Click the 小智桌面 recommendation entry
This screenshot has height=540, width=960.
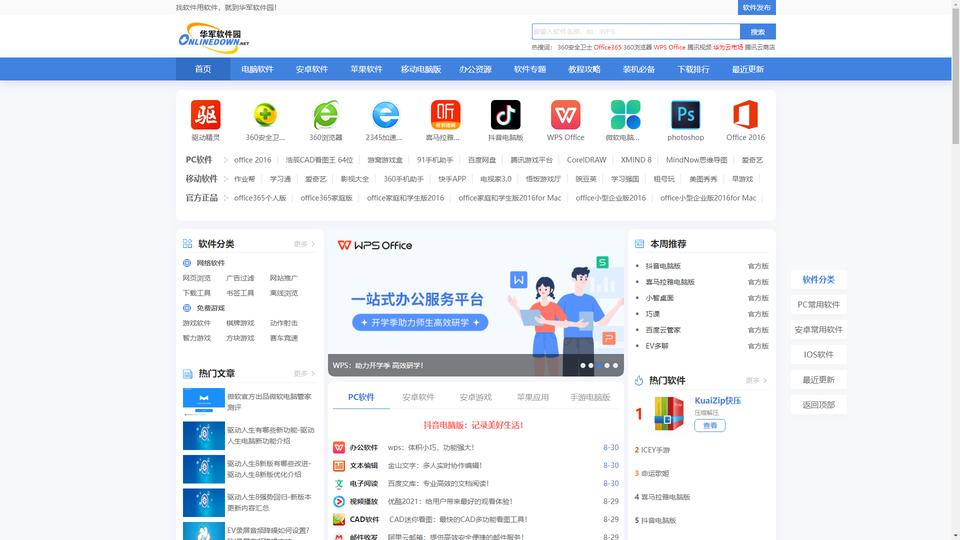point(659,298)
